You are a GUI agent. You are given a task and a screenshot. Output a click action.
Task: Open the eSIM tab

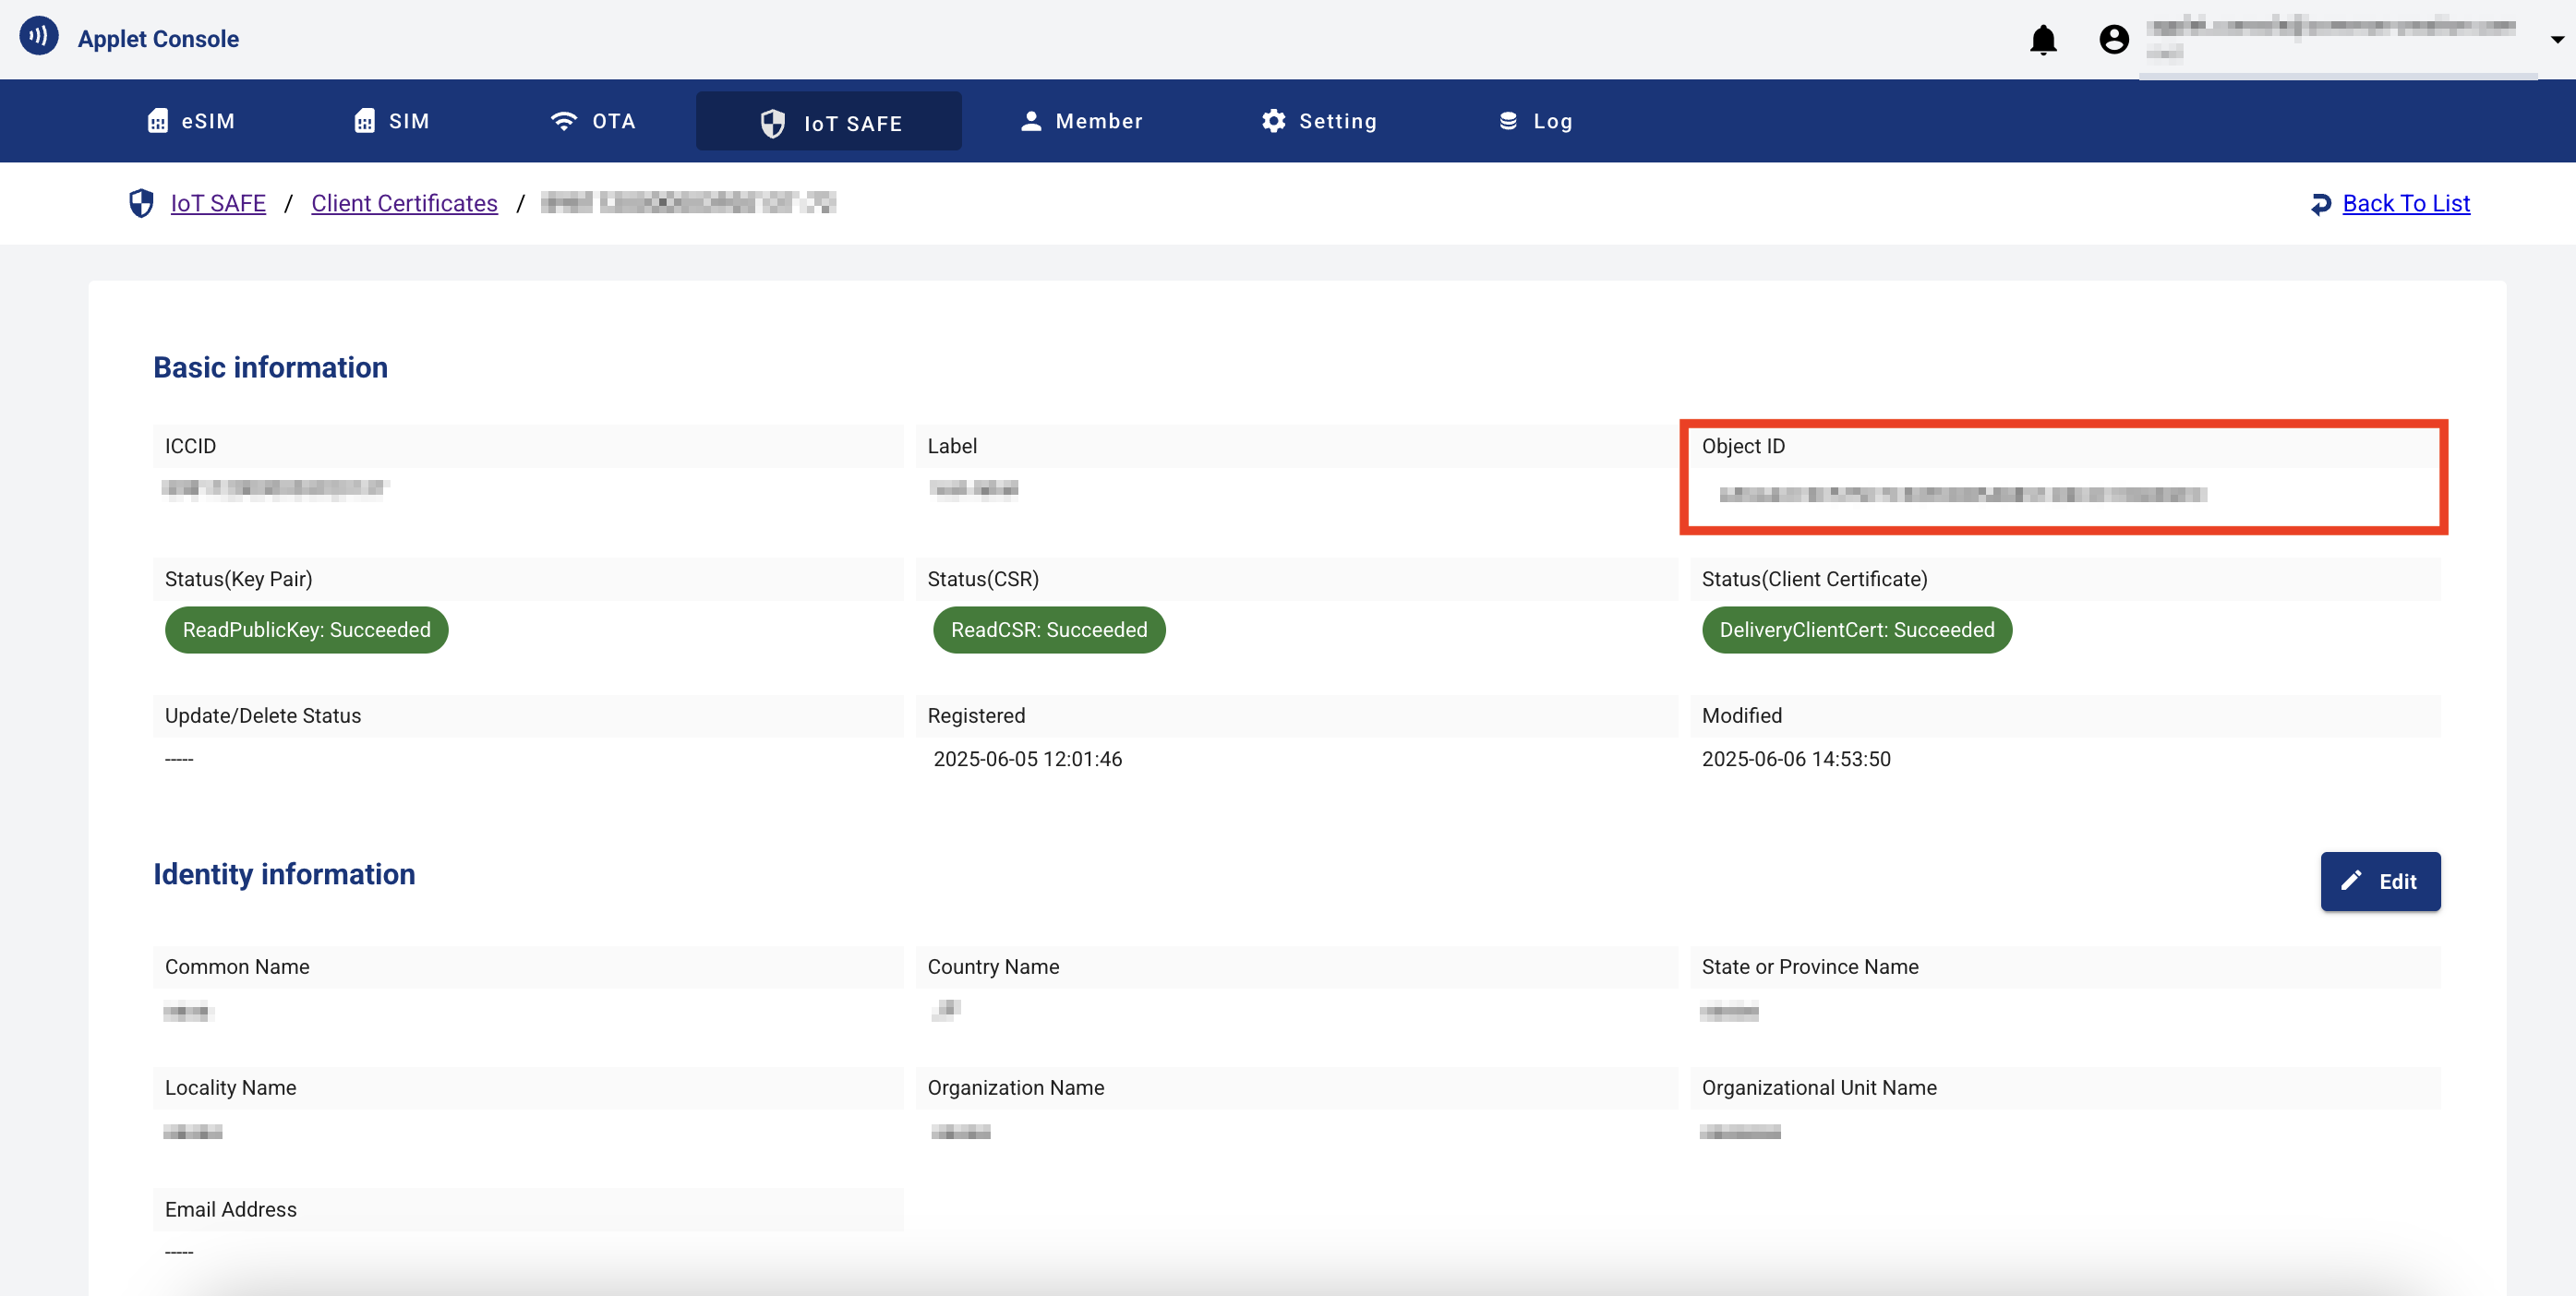[191, 121]
